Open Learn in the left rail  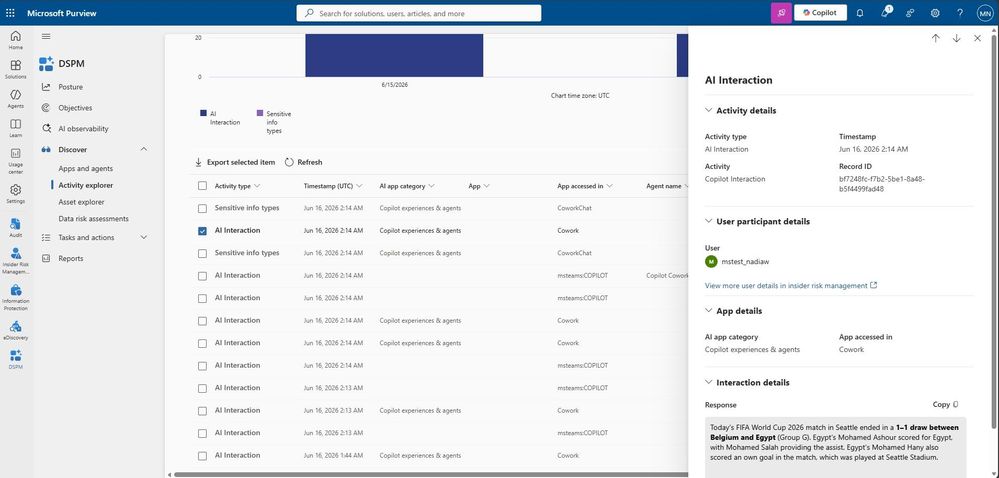click(x=15, y=128)
